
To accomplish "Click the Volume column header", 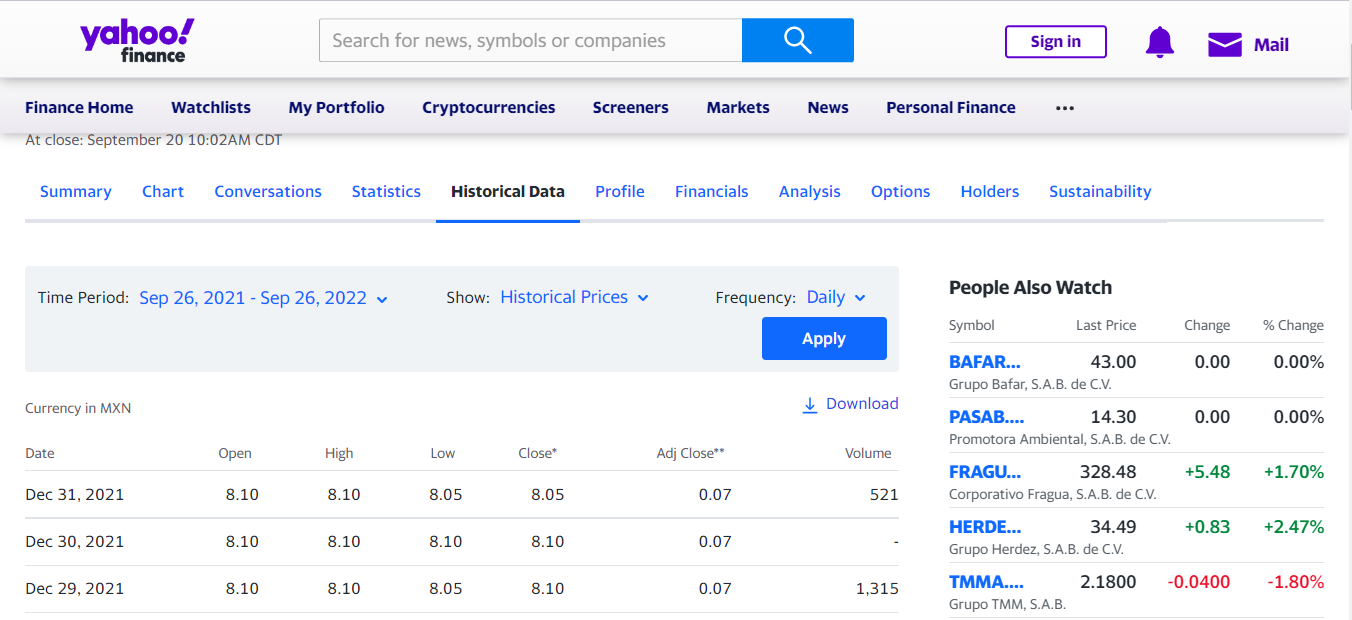I will 868,453.
